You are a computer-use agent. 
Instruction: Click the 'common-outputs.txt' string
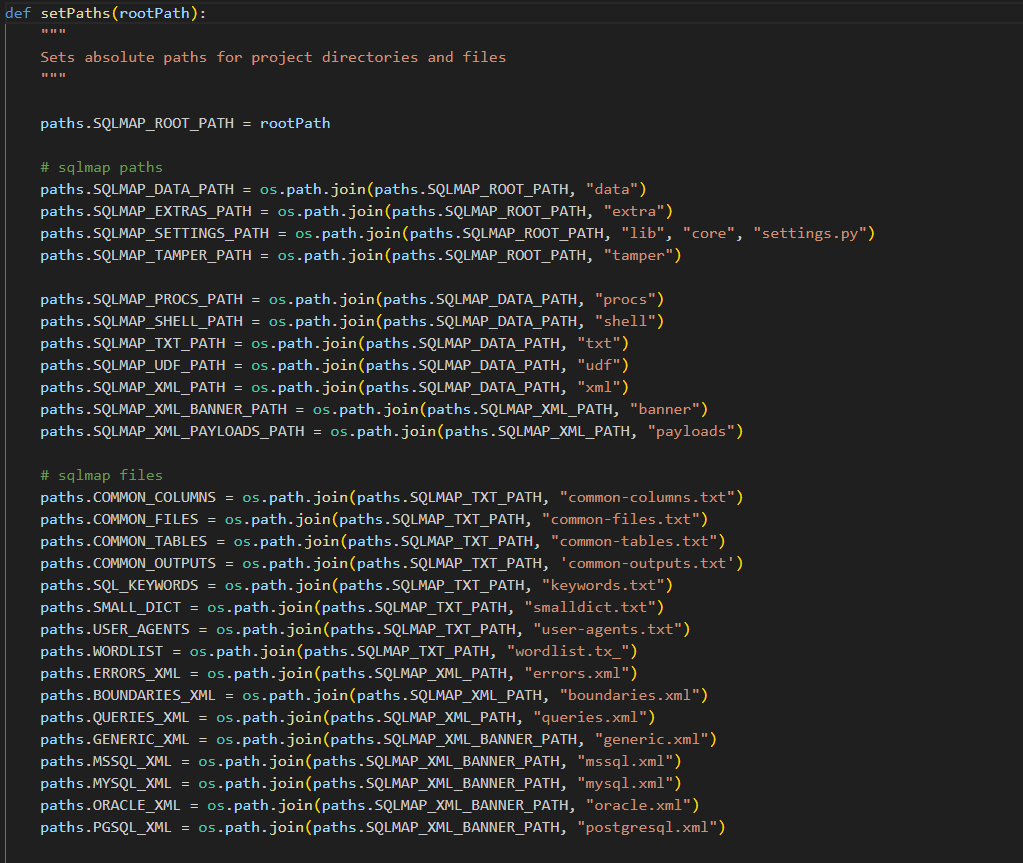coord(647,563)
